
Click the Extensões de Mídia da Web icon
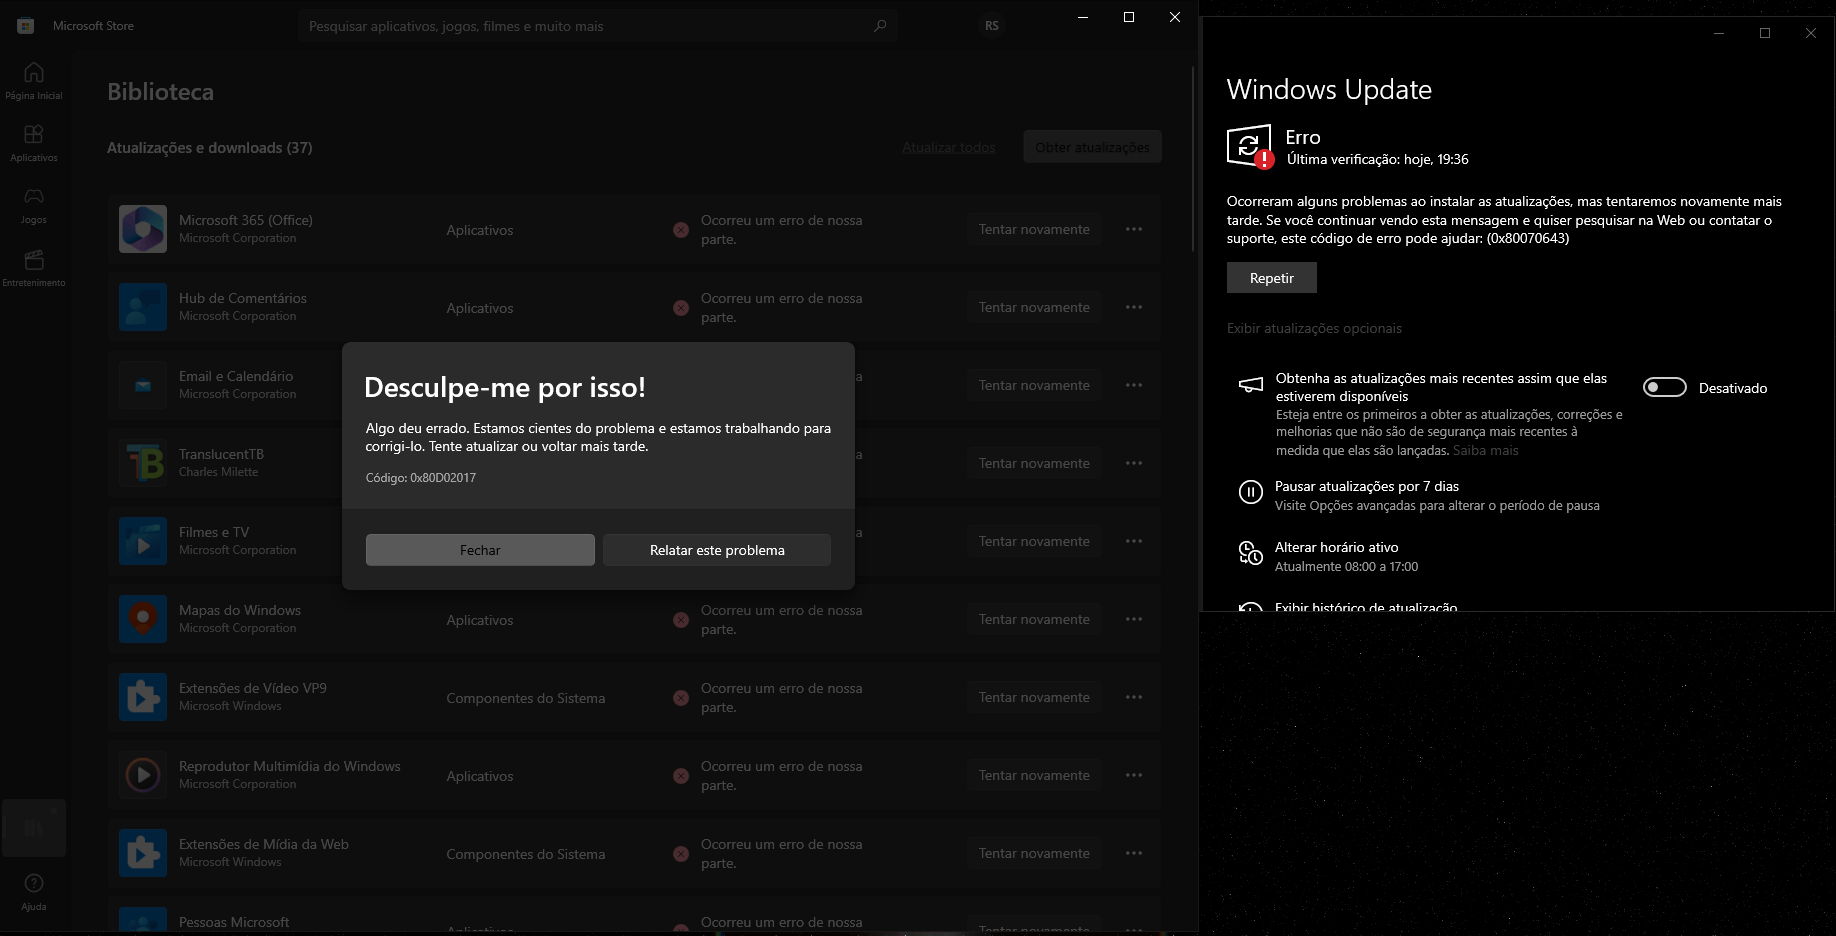pos(143,853)
